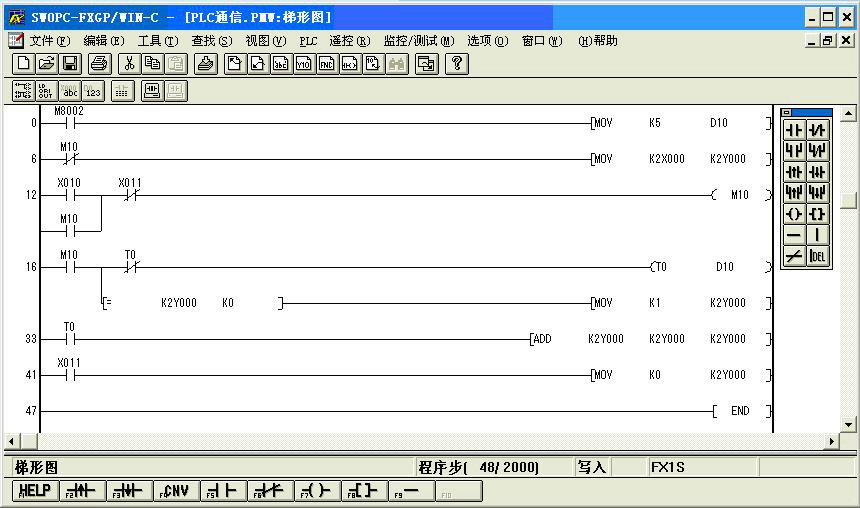
Task: Click the vertical scrollbar down arrow
Action: tap(848, 424)
